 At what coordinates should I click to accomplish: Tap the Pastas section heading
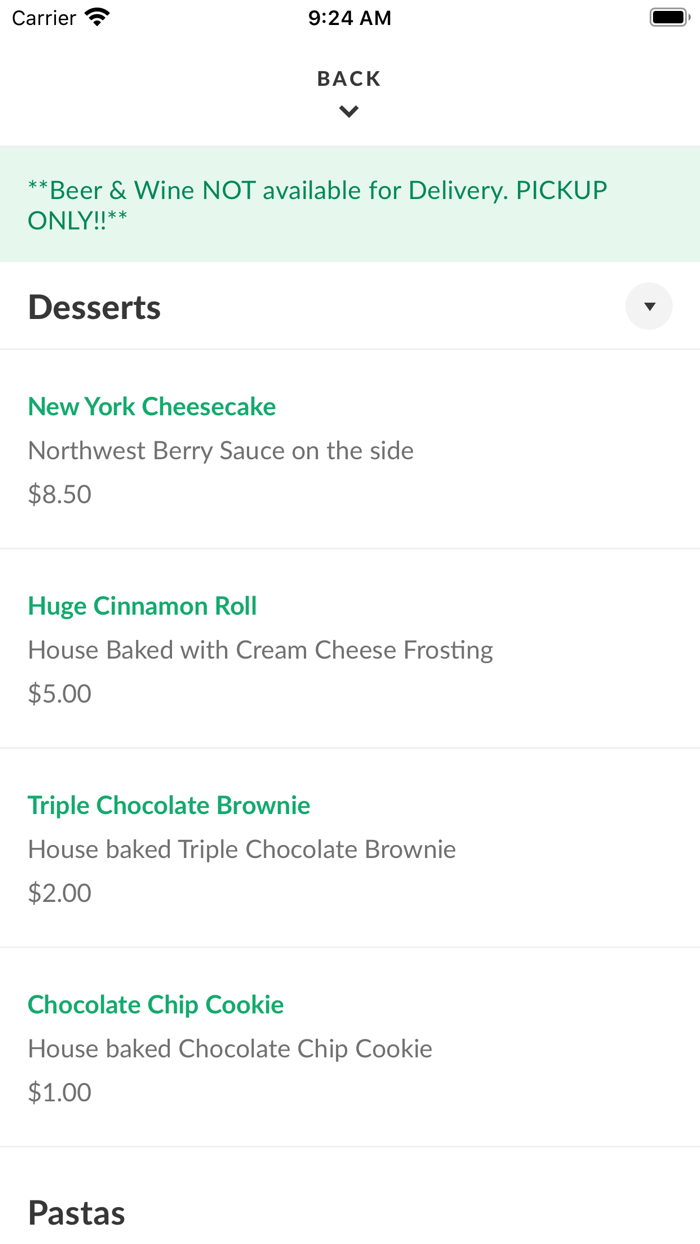(x=77, y=1213)
